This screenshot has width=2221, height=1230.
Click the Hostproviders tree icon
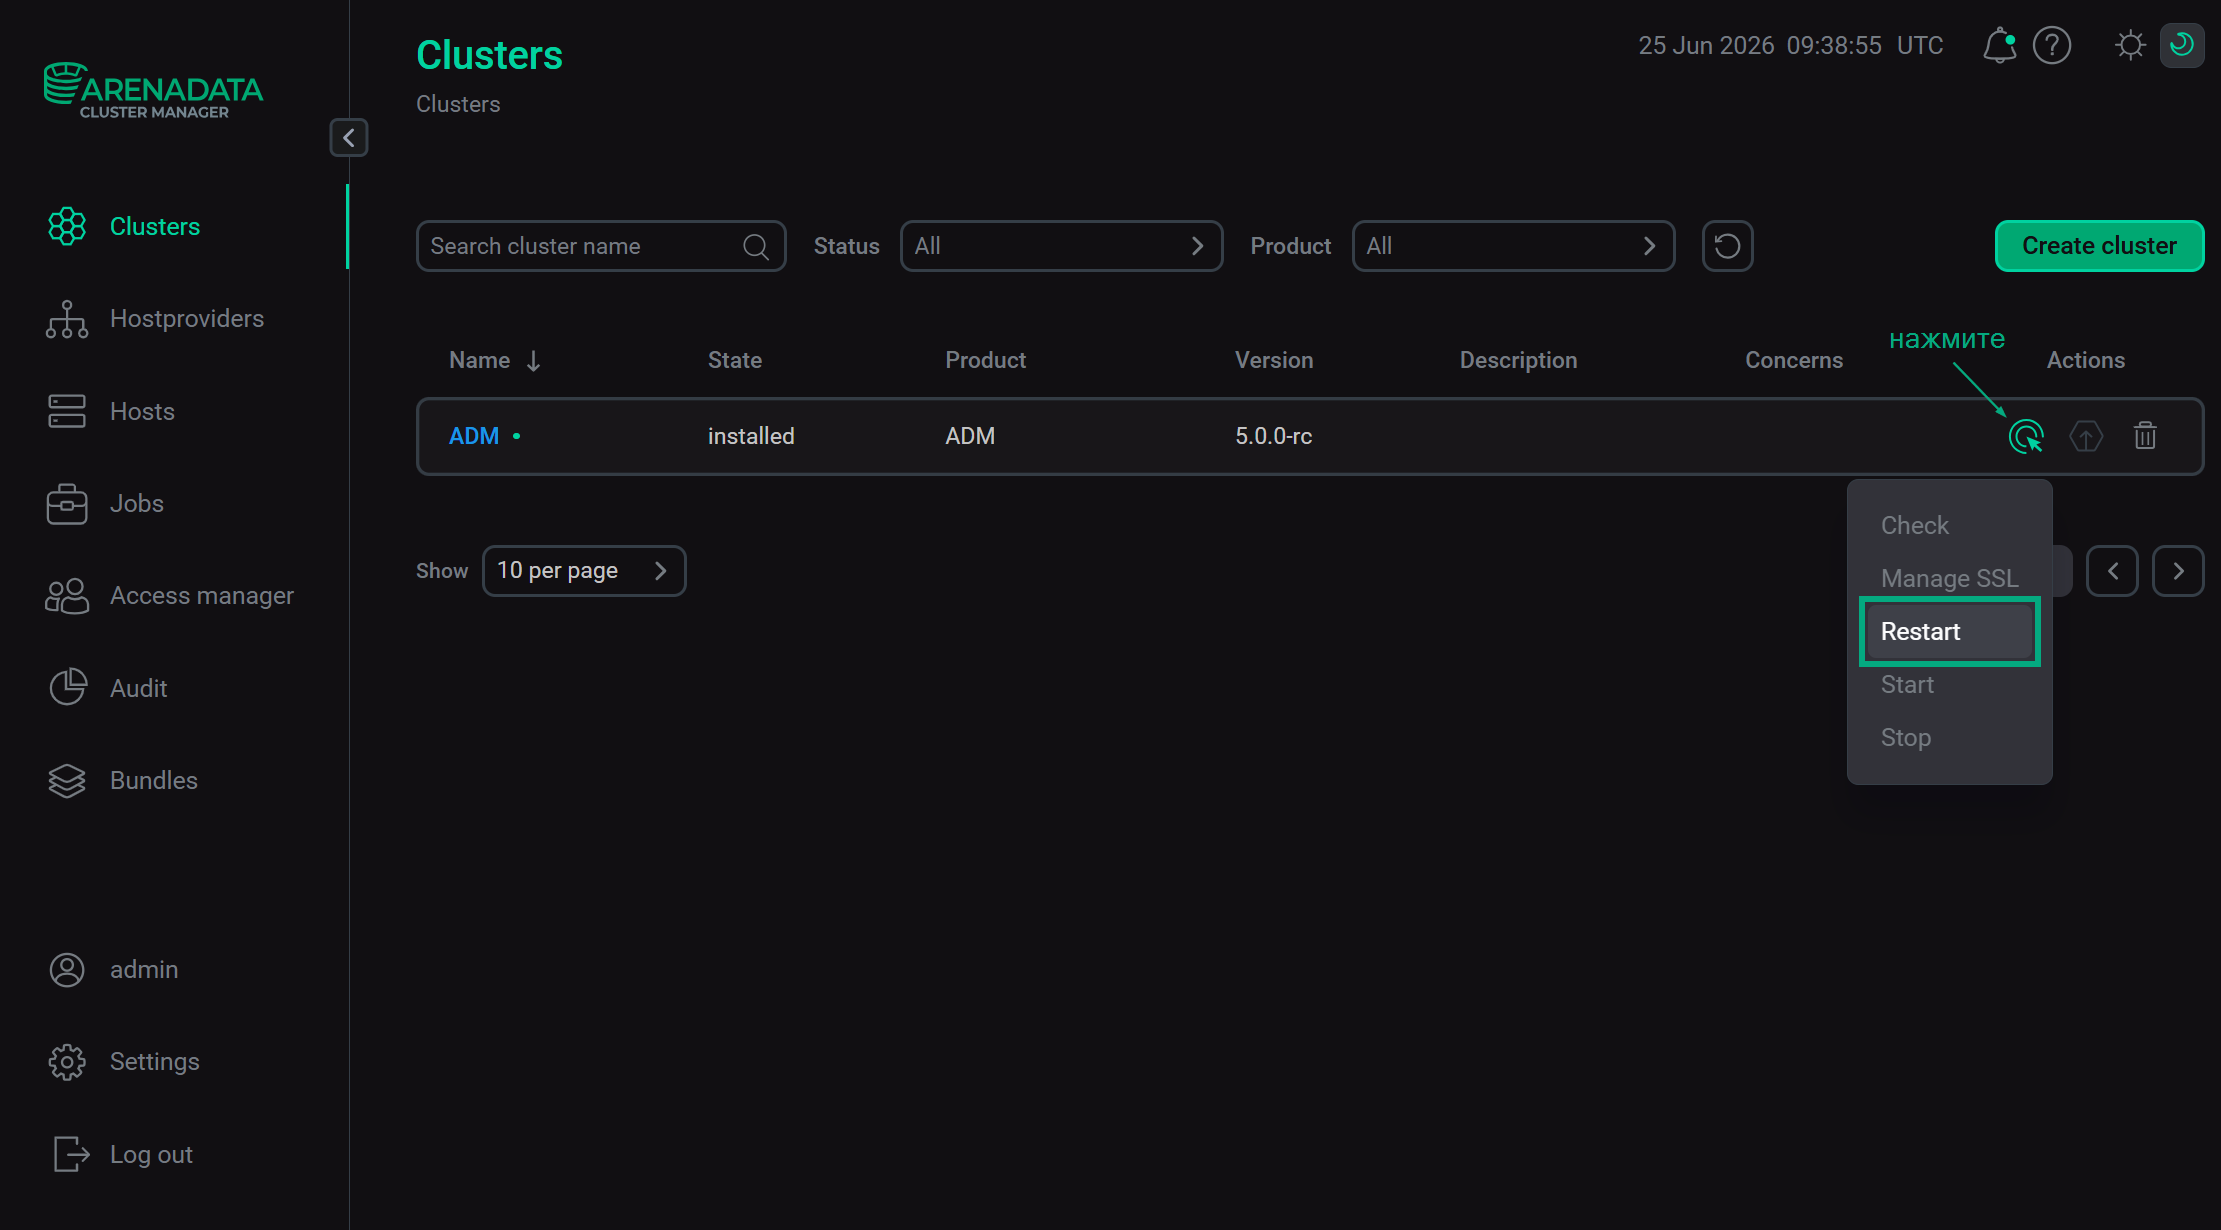[x=67, y=319]
